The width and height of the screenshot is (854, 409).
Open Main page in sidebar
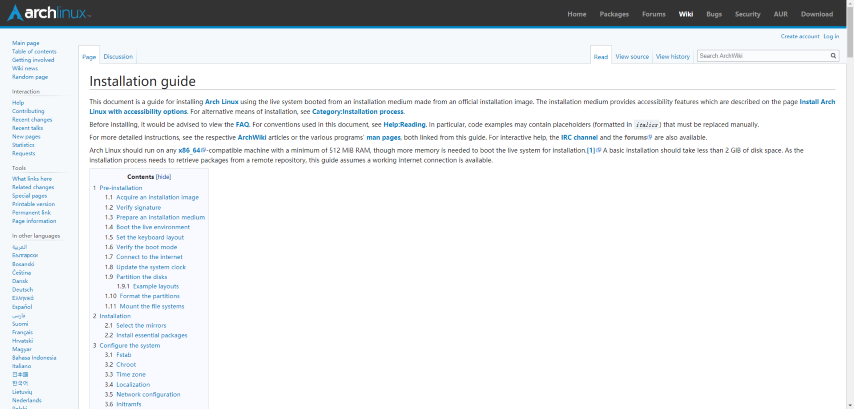(26, 43)
